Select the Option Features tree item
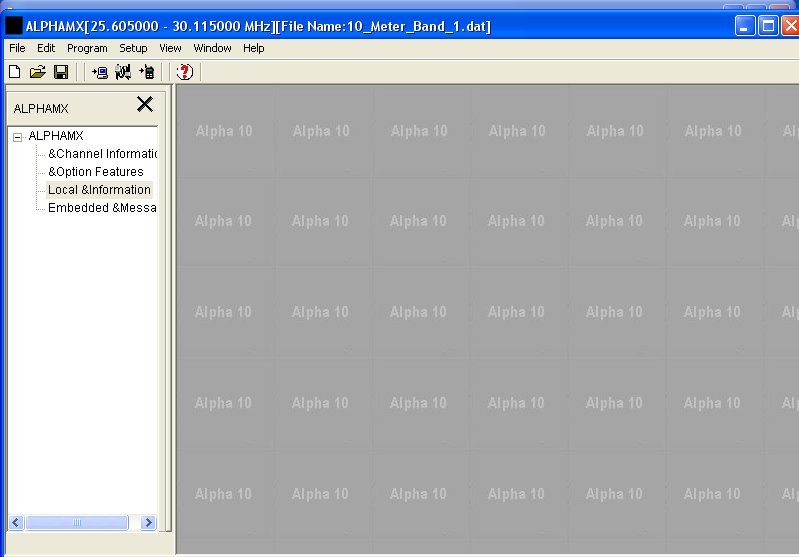799x557 pixels. (x=96, y=172)
